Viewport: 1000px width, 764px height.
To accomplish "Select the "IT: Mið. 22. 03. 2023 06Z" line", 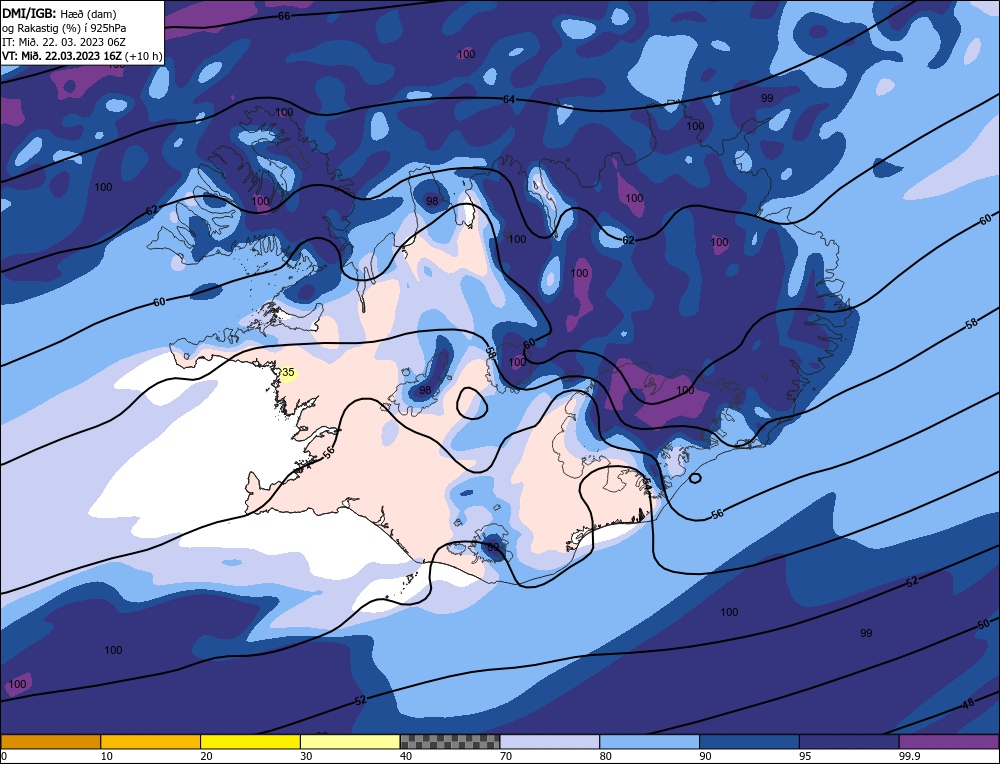I will tap(64, 41).
